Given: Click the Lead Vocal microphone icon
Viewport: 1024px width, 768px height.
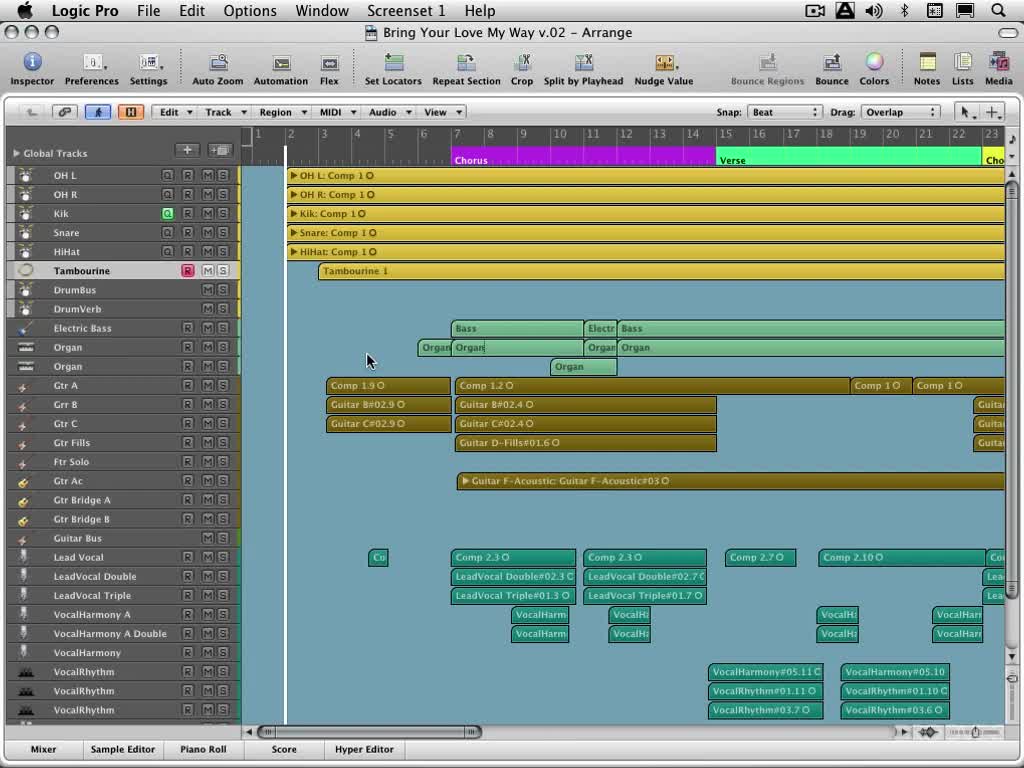Looking at the screenshot, I should [x=24, y=557].
